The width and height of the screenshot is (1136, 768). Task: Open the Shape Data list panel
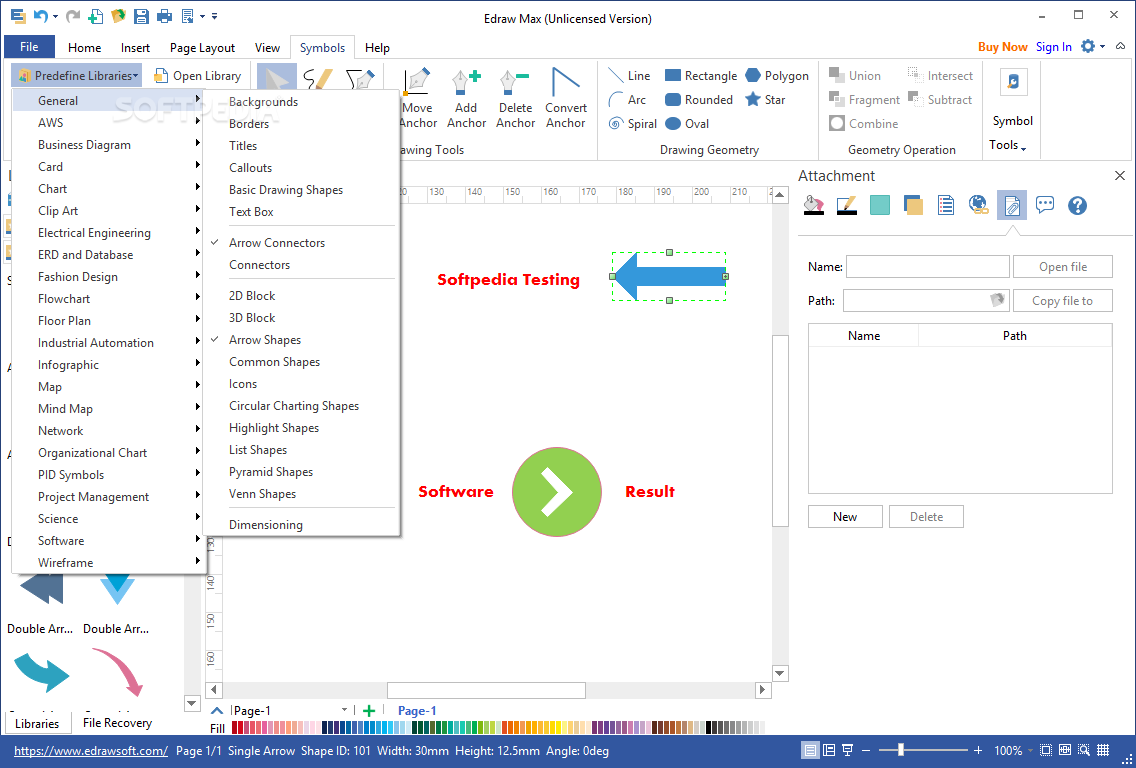coord(945,206)
